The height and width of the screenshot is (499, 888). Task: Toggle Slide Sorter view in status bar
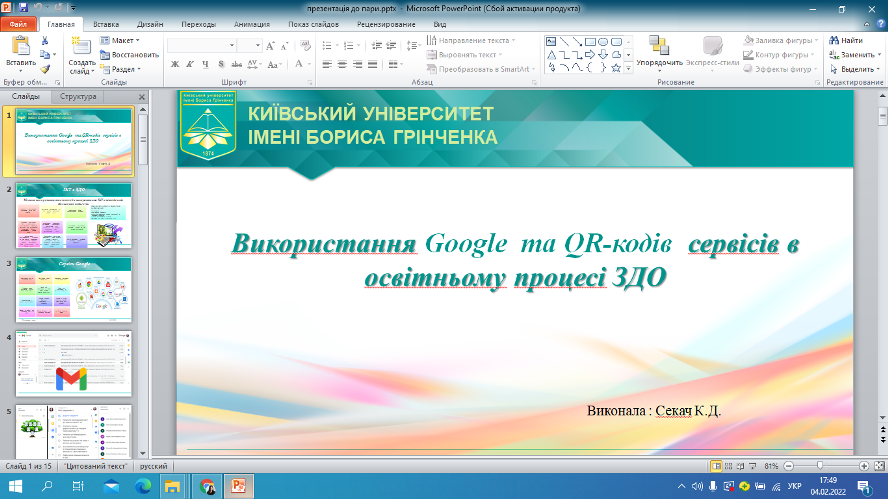pos(728,466)
